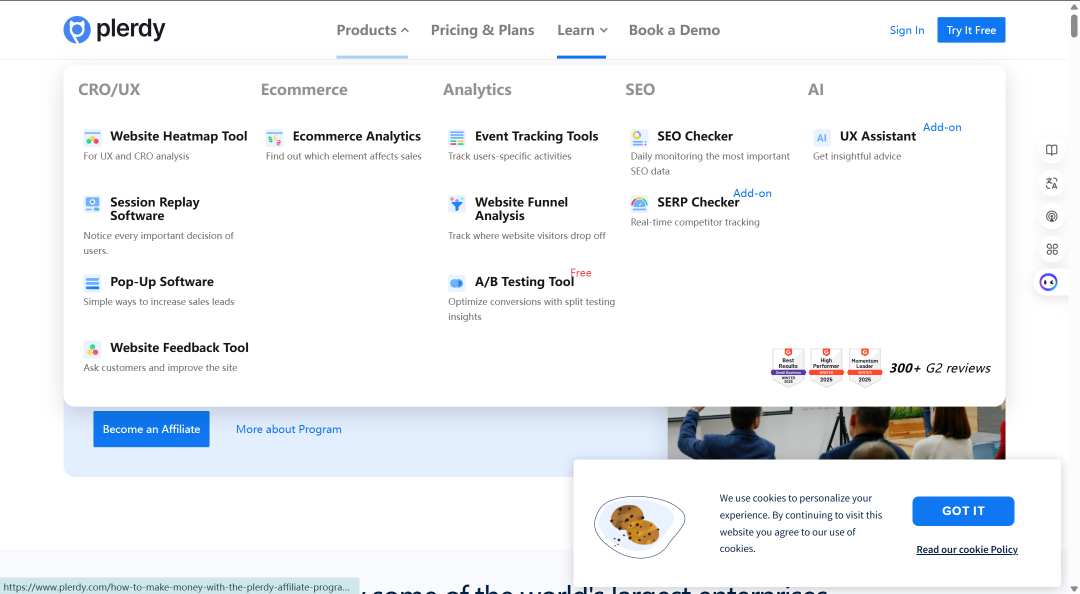Click 'Ask customers and improve the site' text
The width and height of the screenshot is (1080, 594).
point(160,368)
